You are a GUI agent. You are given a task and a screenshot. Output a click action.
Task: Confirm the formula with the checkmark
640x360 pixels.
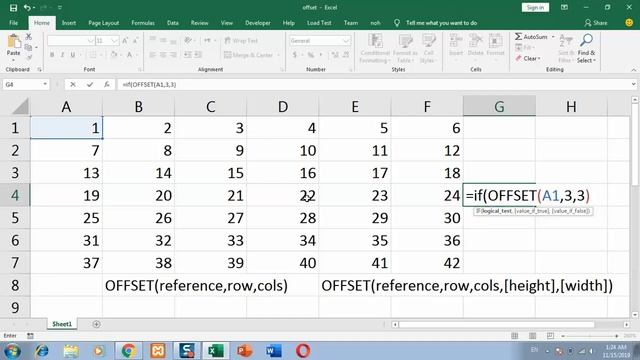(90, 84)
